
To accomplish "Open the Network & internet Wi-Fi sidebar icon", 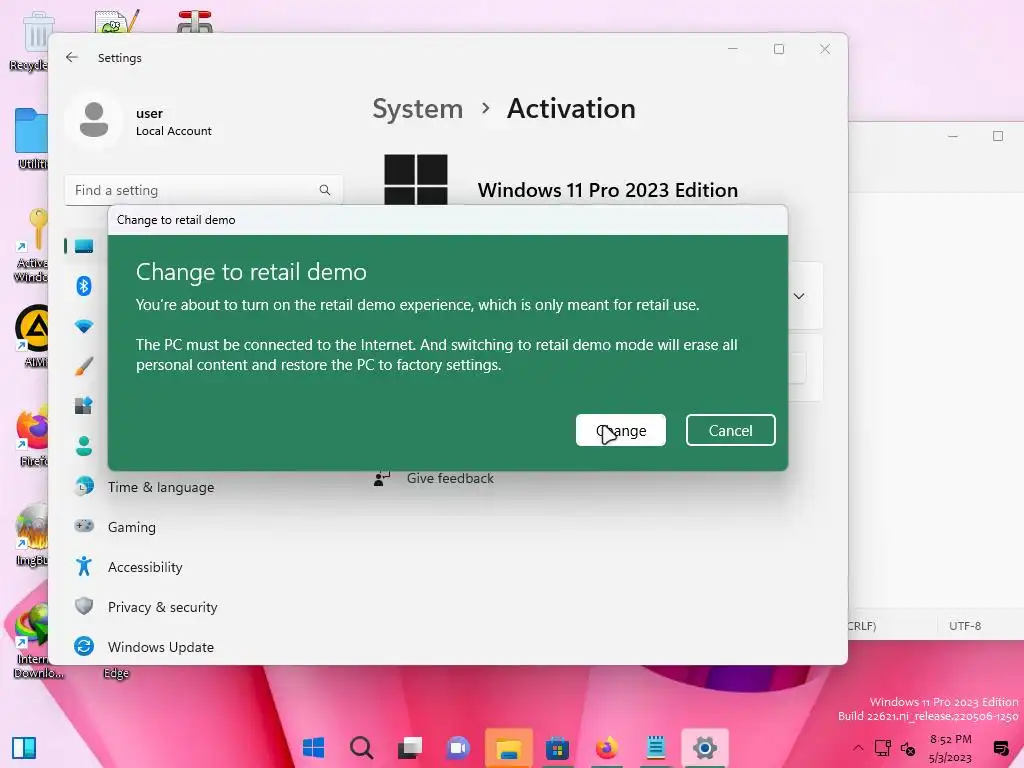I will [x=84, y=326].
